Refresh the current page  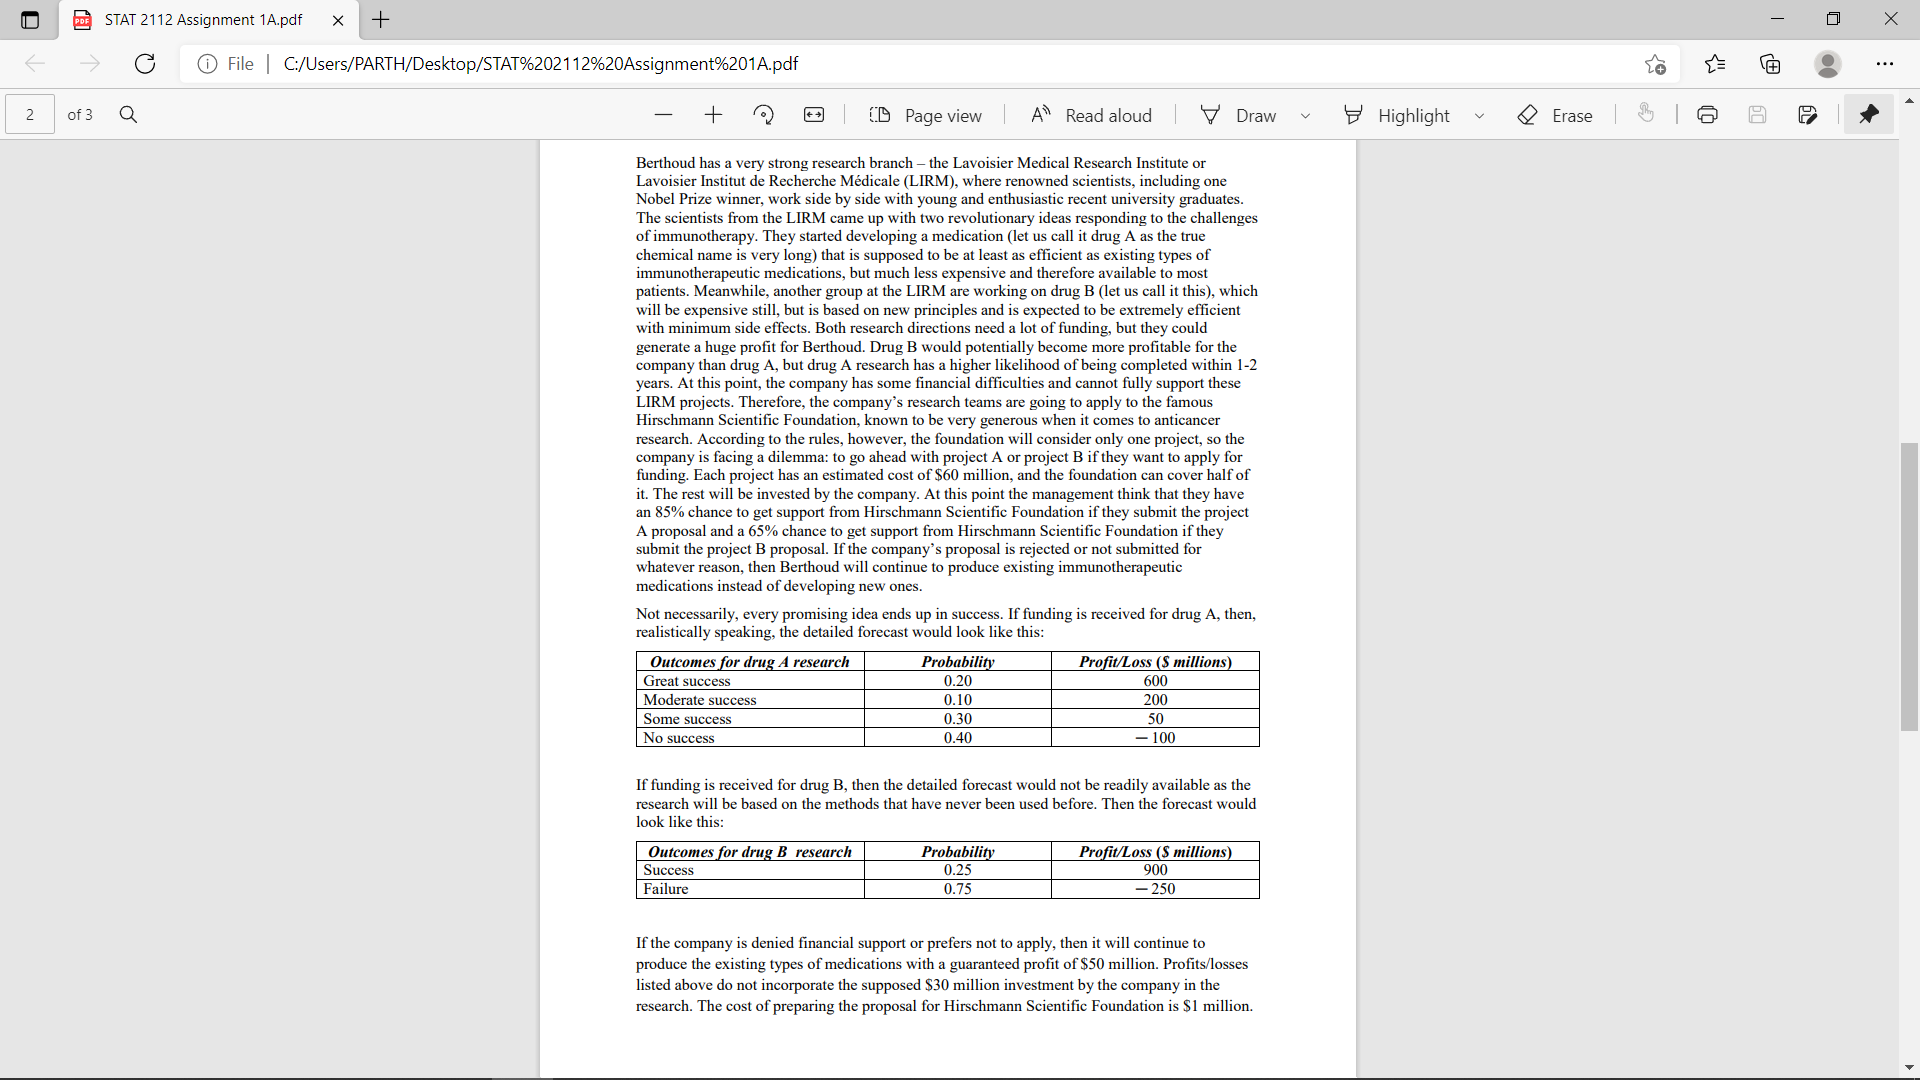pyautogui.click(x=144, y=63)
